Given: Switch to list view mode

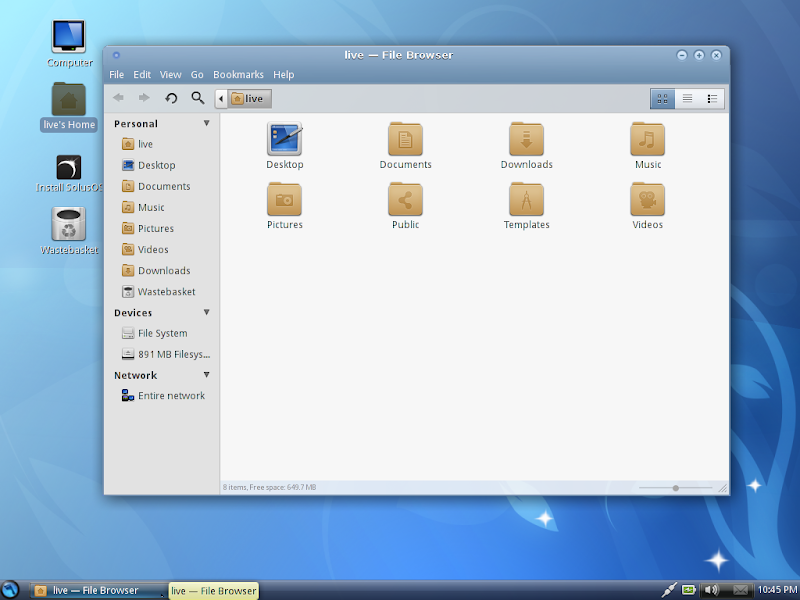Looking at the screenshot, I should (x=687, y=98).
